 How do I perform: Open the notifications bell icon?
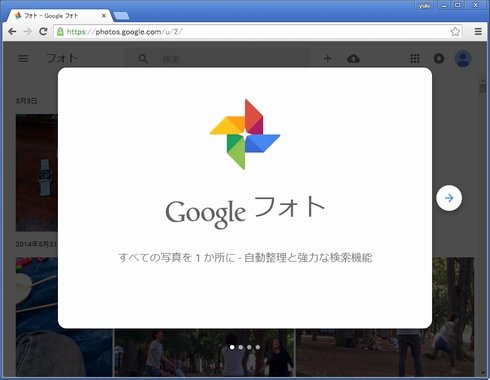[x=439, y=59]
